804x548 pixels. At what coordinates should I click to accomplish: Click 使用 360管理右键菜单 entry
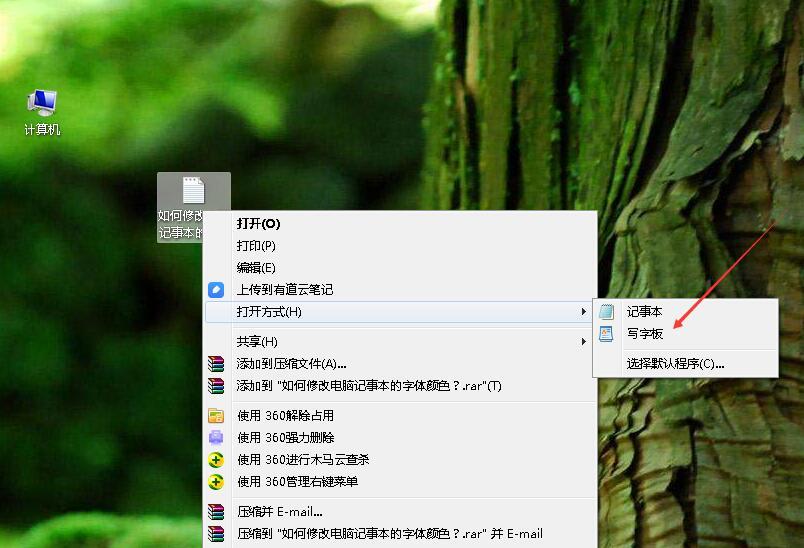click(297, 482)
